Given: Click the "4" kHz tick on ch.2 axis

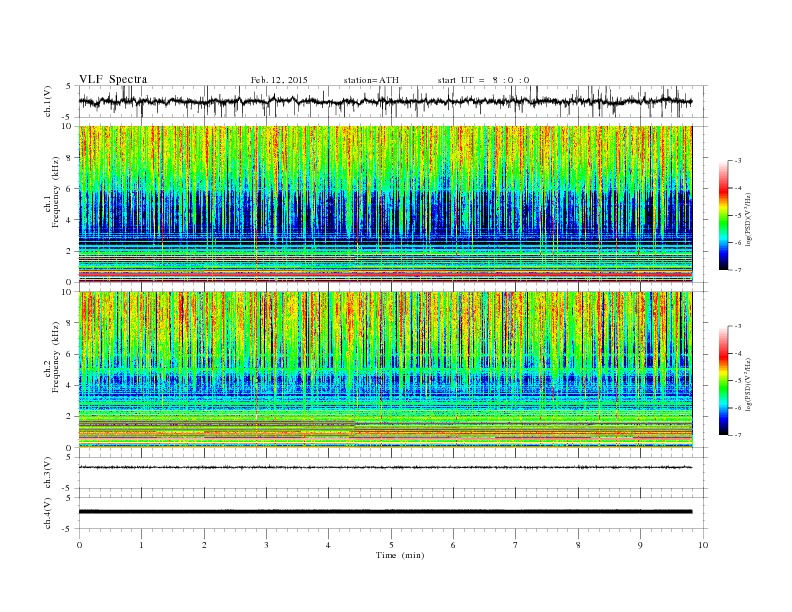Looking at the screenshot, I should 69,386.
